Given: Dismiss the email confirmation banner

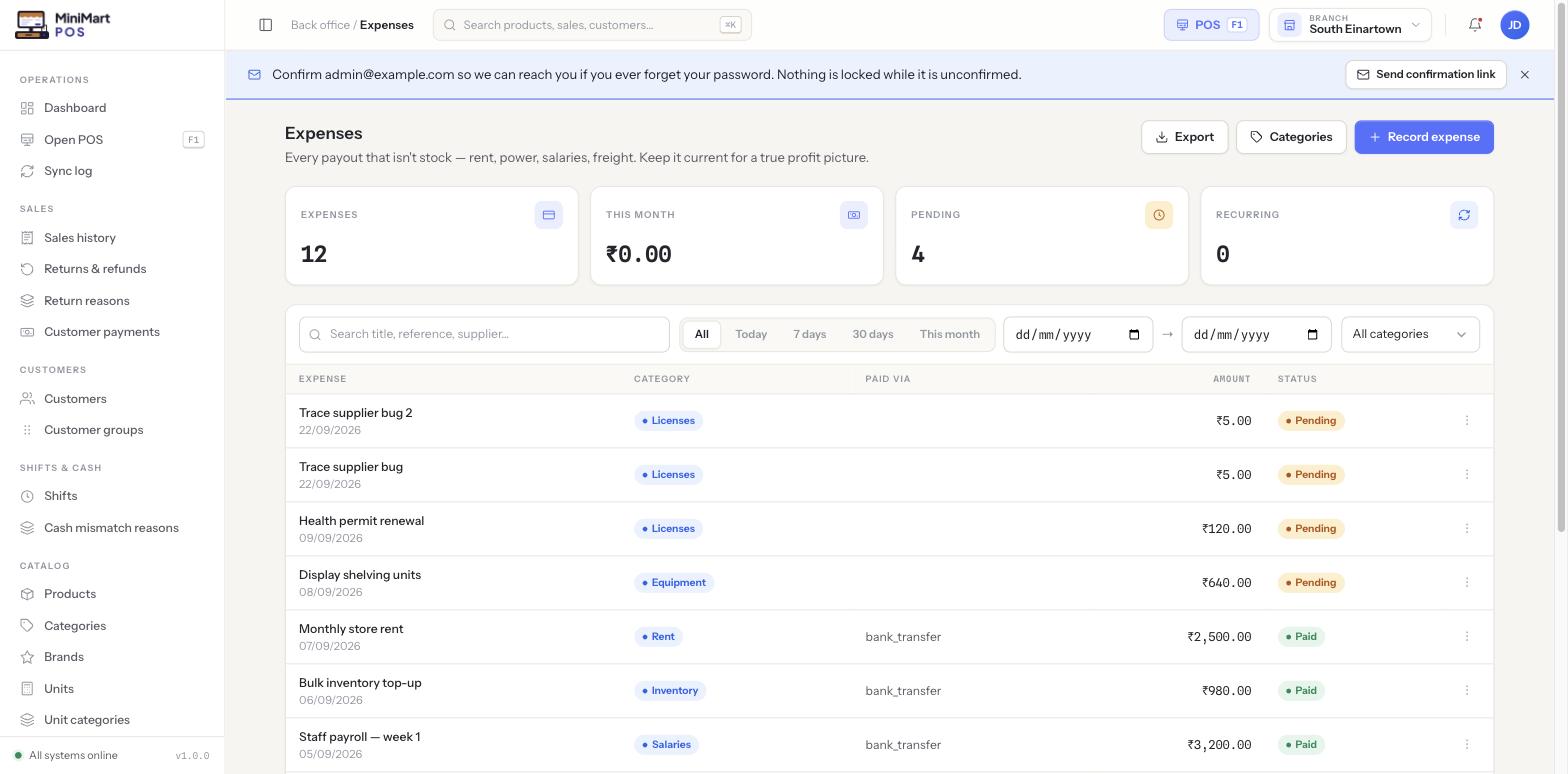Looking at the screenshot, I should click(x=1525, y=75).
